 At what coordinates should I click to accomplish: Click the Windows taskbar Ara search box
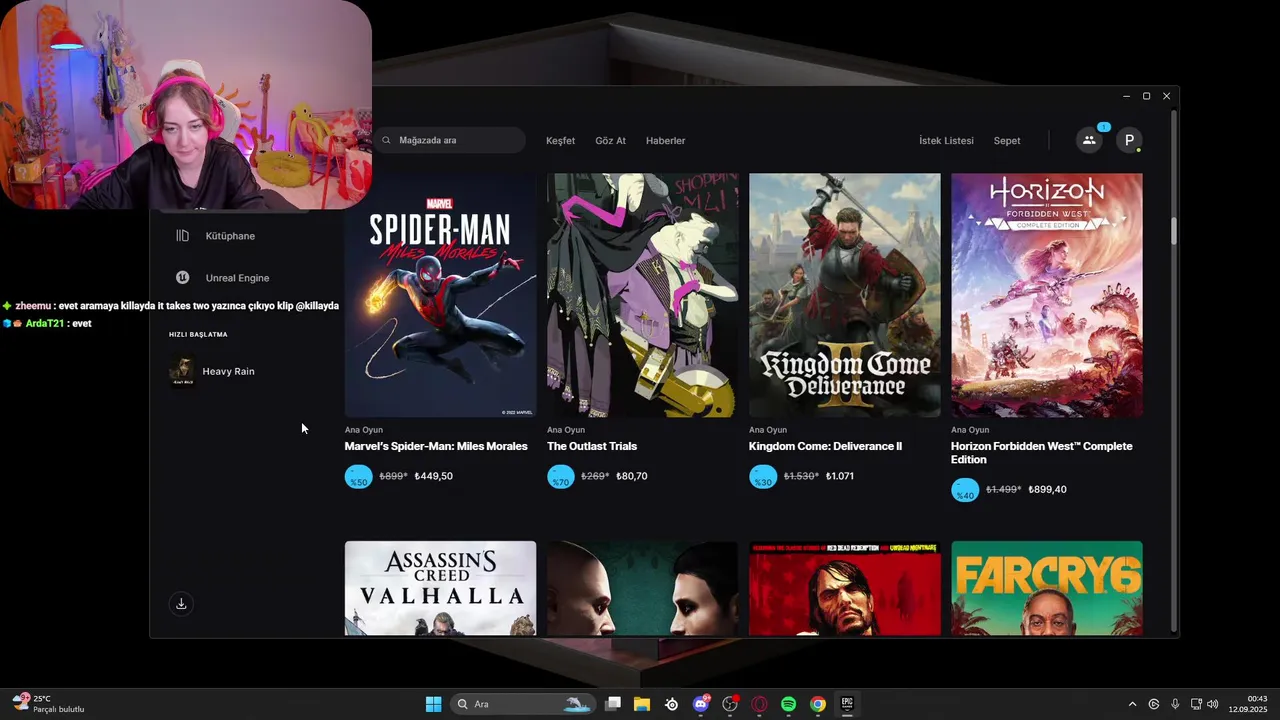coord(523,704)
